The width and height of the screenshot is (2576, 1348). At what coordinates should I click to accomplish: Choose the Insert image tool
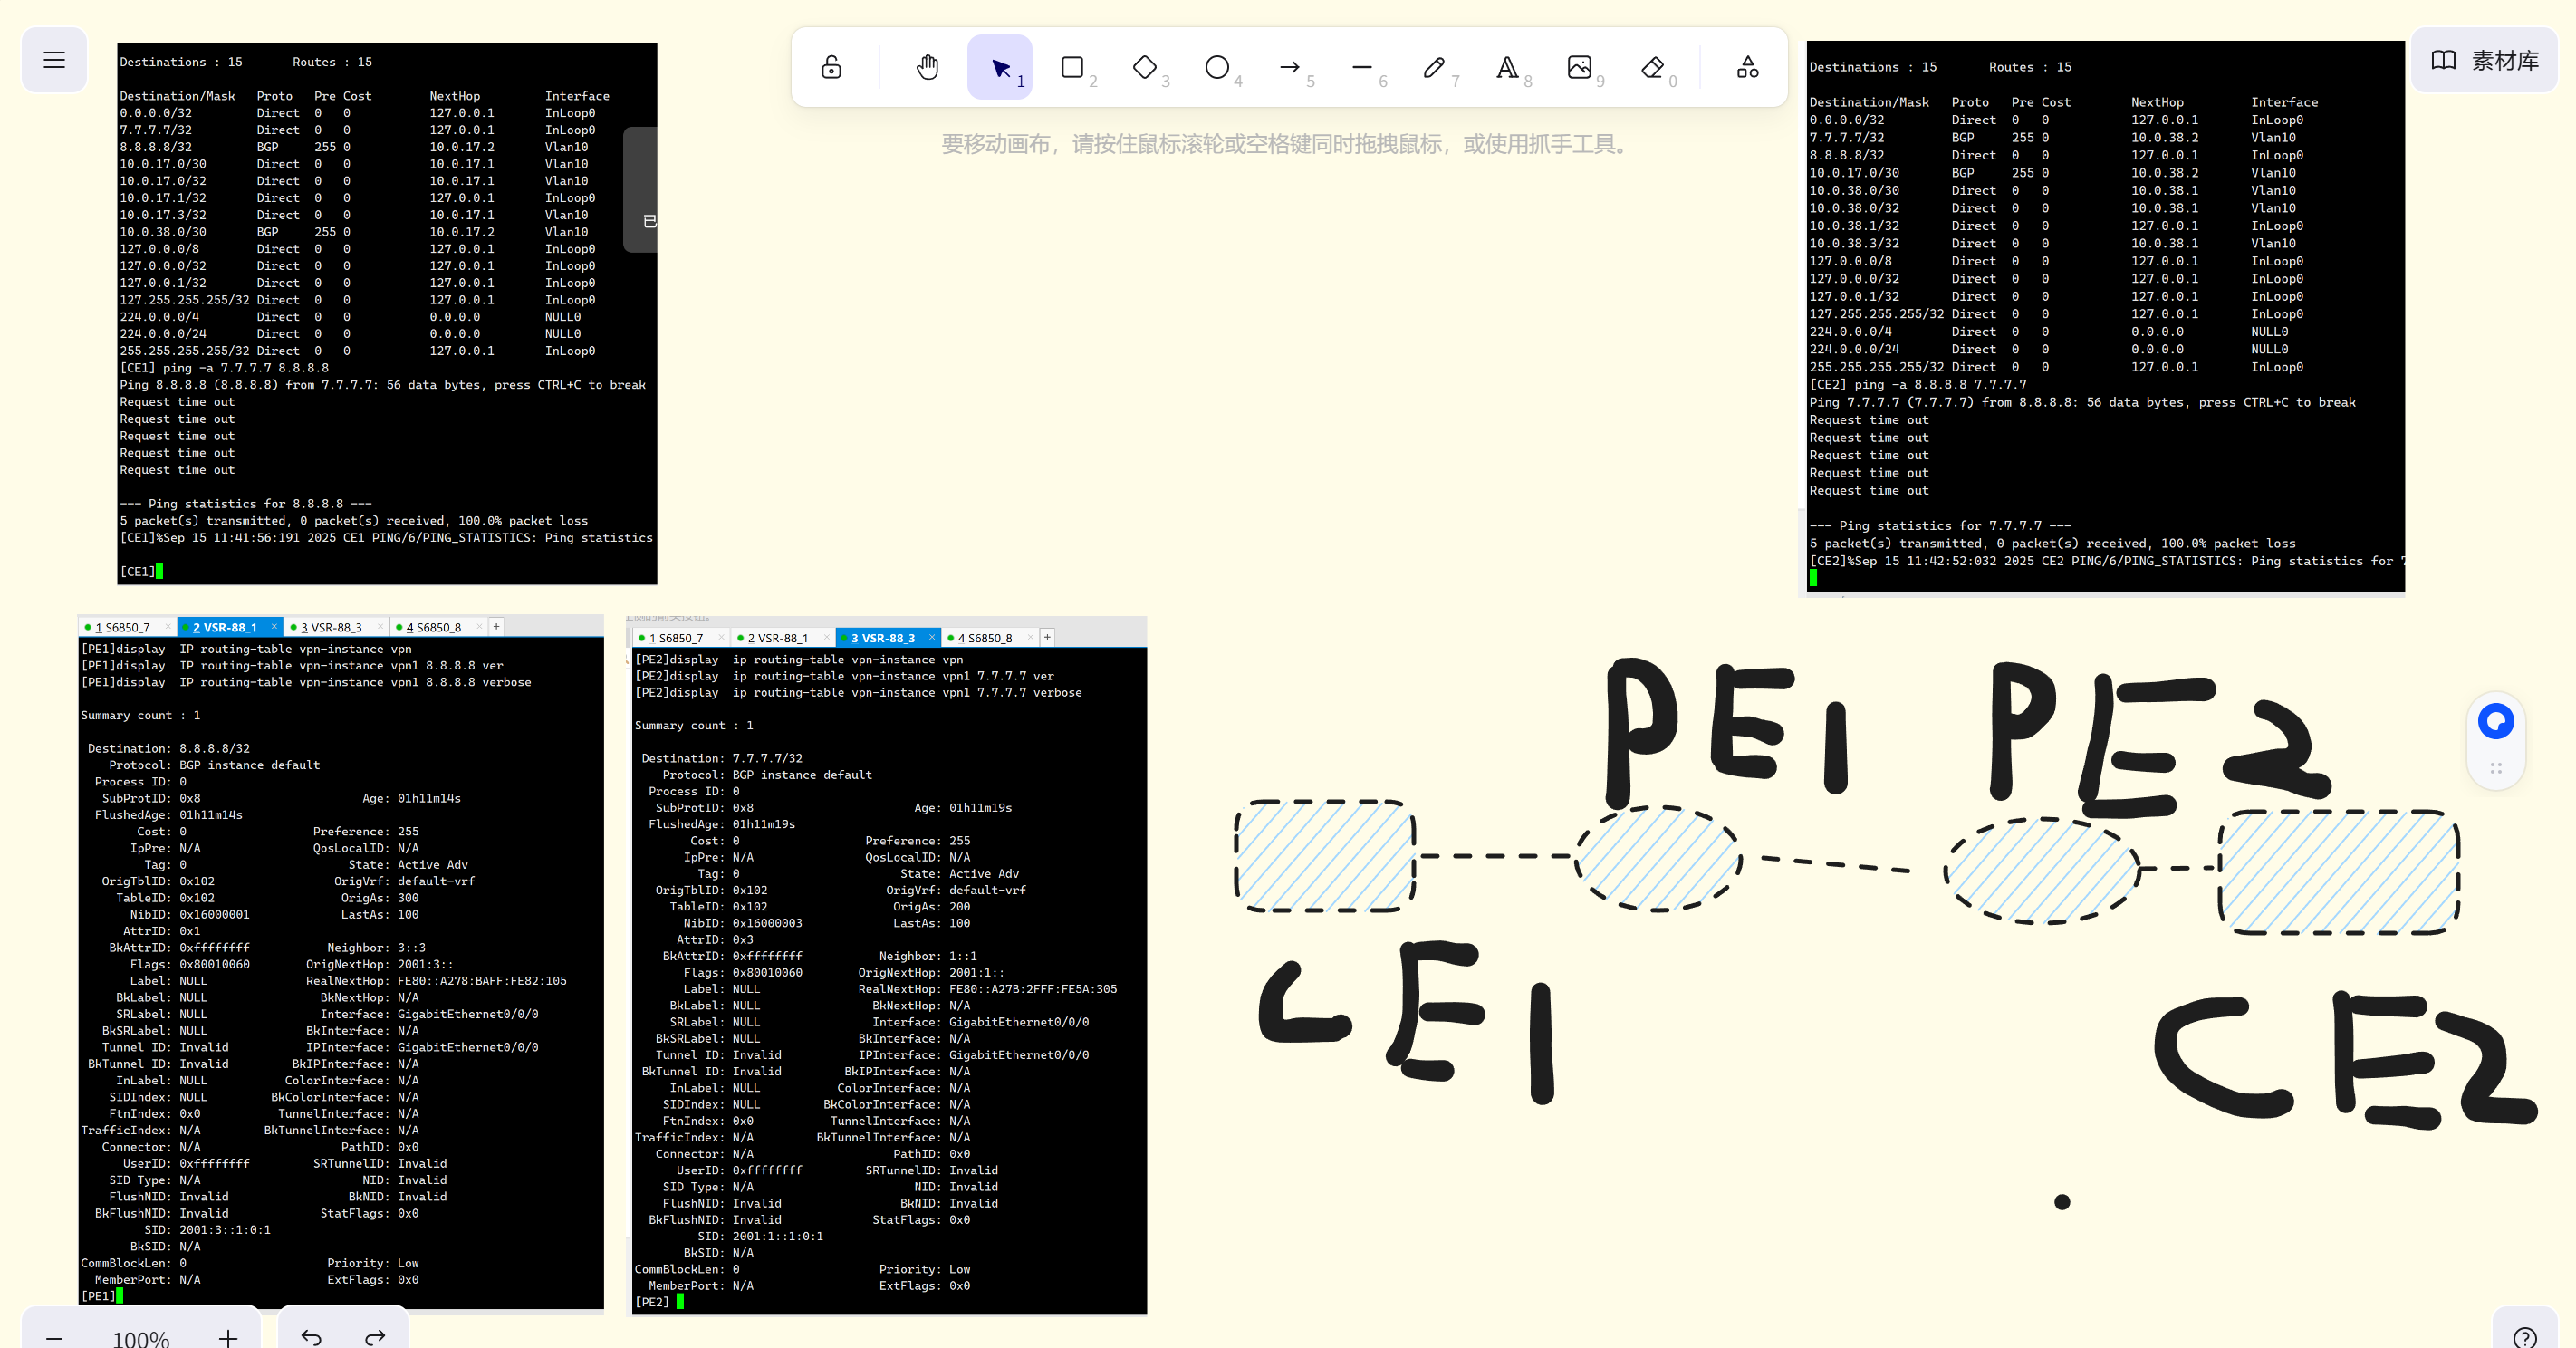click(1579, 67)
